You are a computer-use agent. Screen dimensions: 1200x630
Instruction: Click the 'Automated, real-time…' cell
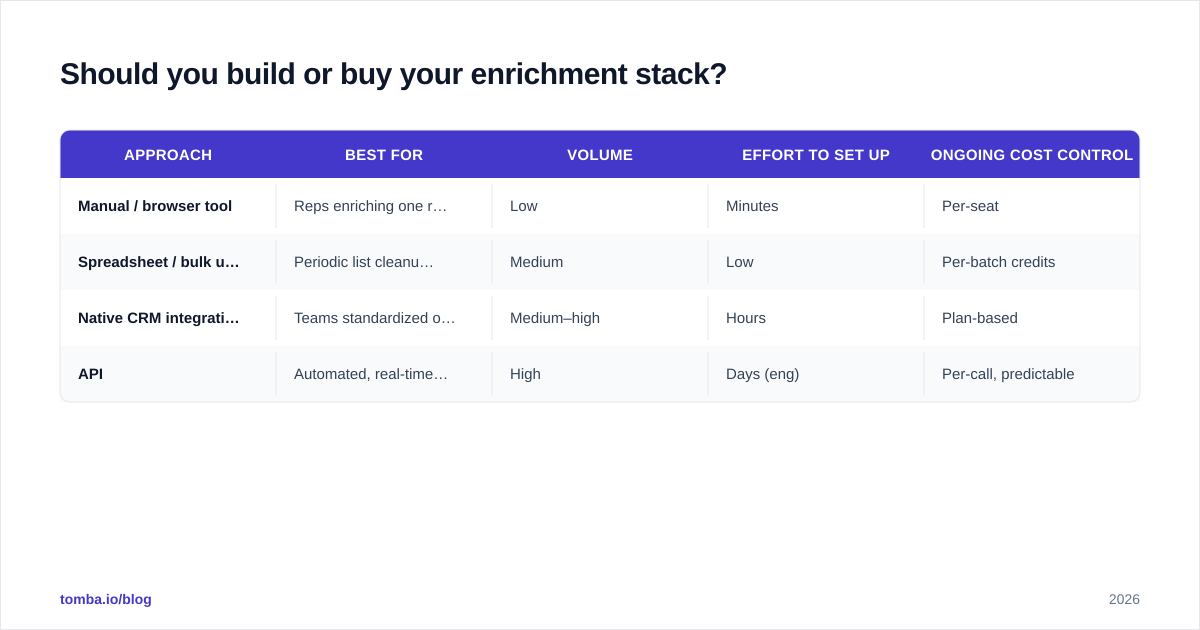point(384,374)
